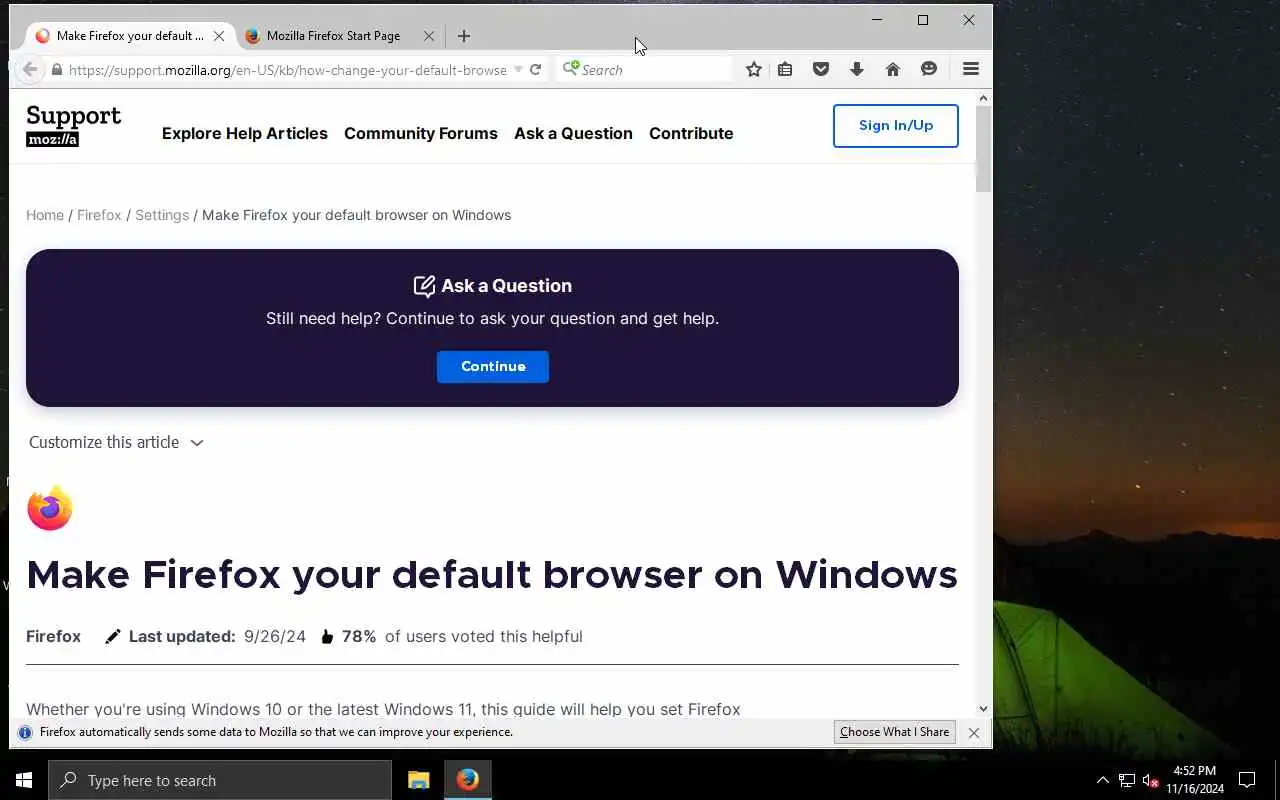This screenshot has width=1280, height=800.
Task: Close the Mozilla Firefox Start Page tab
Action: pos(429,36)
